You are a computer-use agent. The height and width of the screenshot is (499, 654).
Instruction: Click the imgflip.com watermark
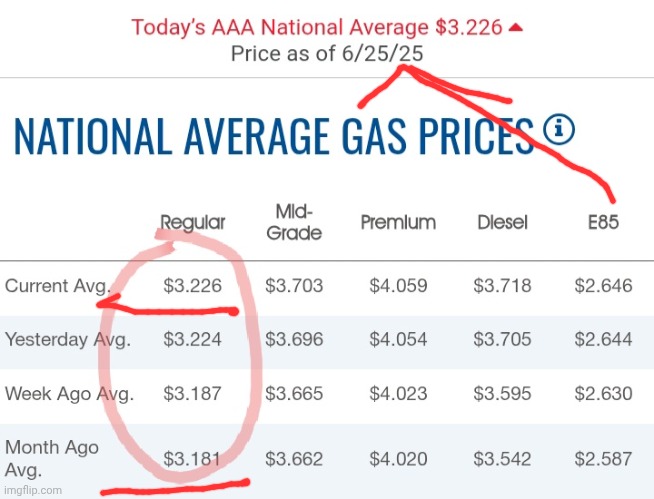point(33,491)
